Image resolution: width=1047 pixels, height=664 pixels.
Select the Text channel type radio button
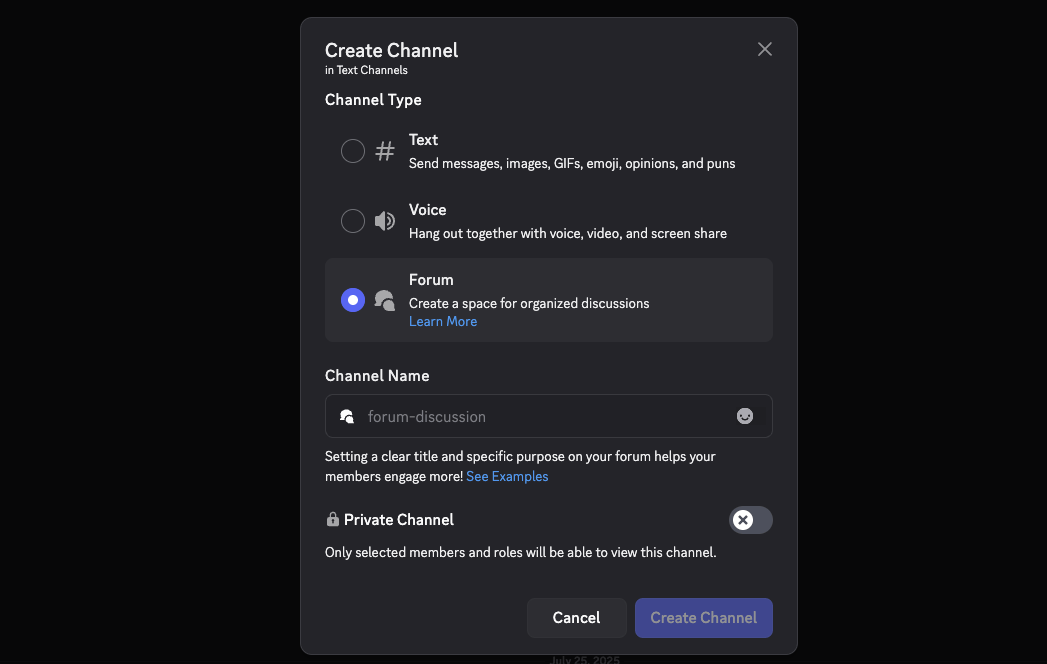(353, 151)
